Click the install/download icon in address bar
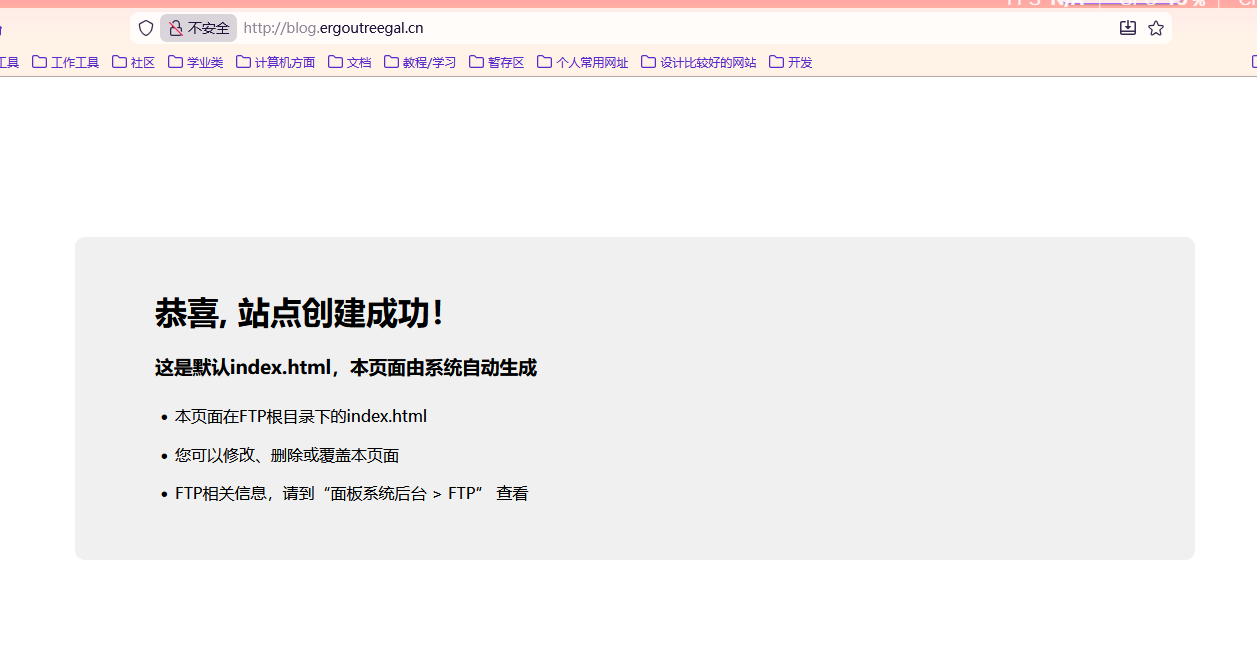 click(1128, 28)
